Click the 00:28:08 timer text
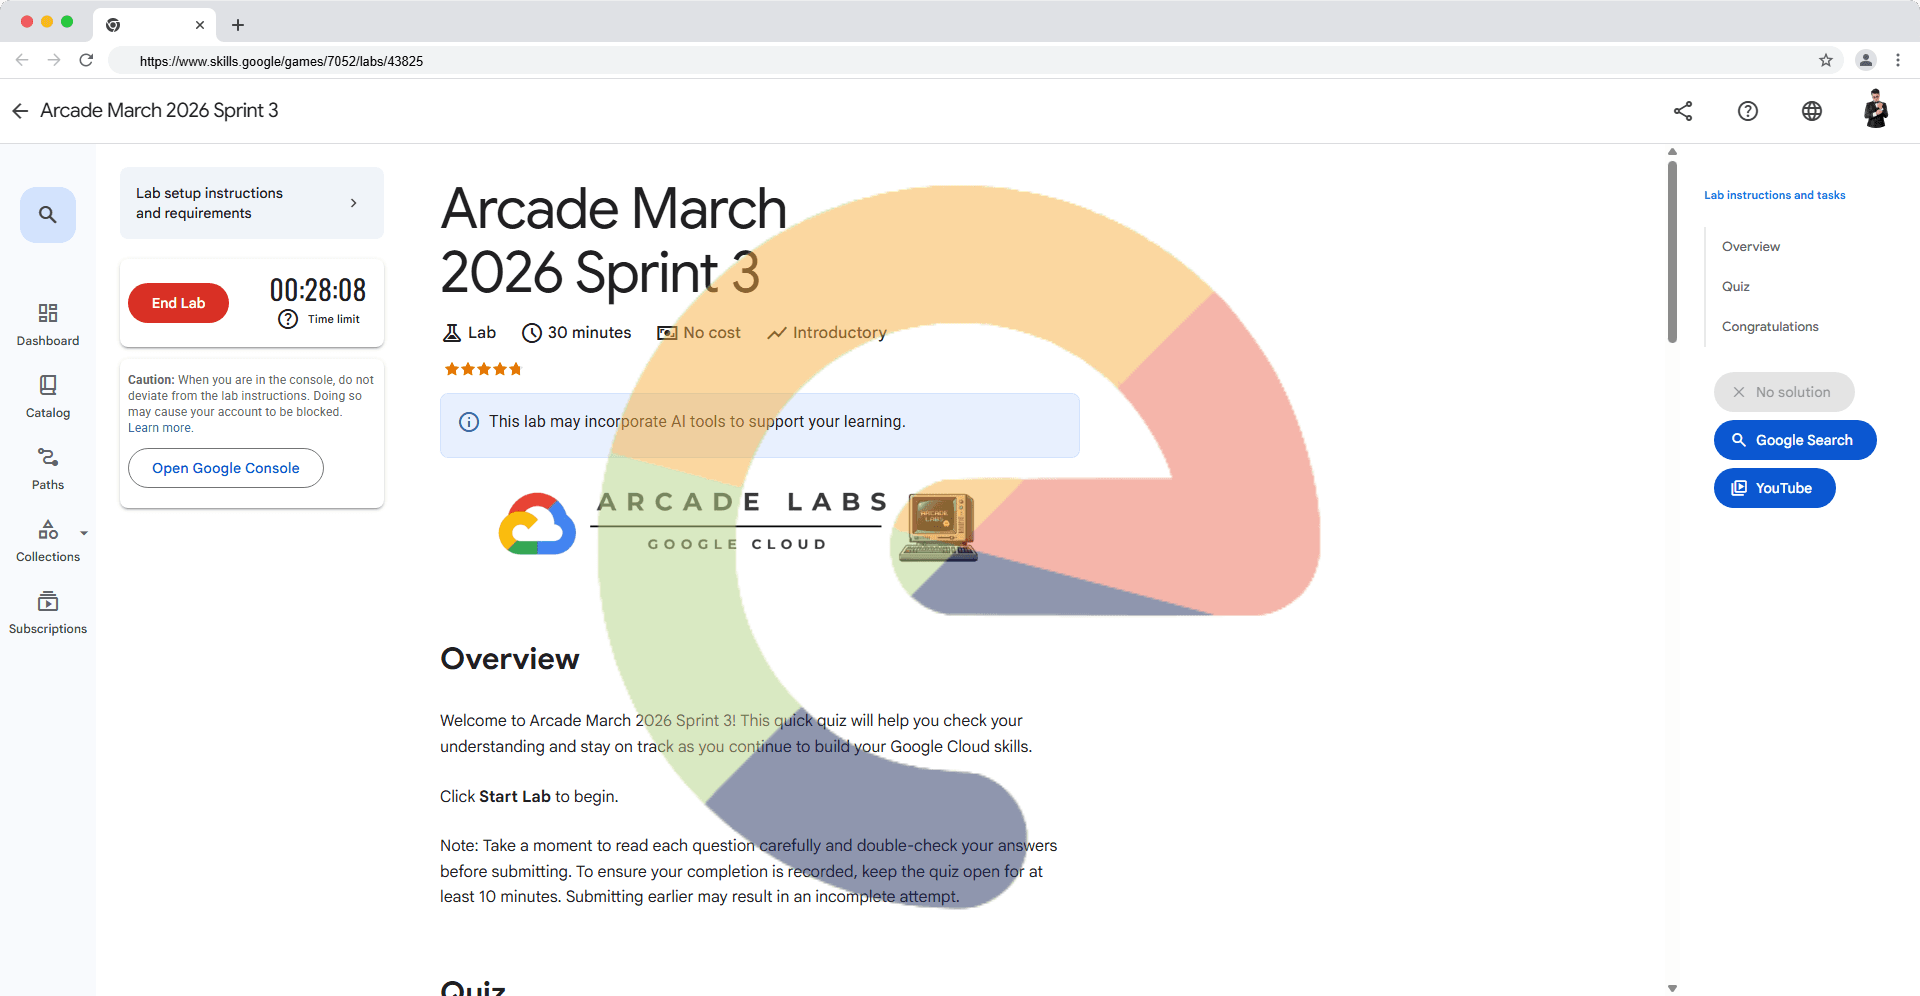Image resolution: width=1920 pixels, height=996 pixels. pyautogui.click(x=318, y=290)
